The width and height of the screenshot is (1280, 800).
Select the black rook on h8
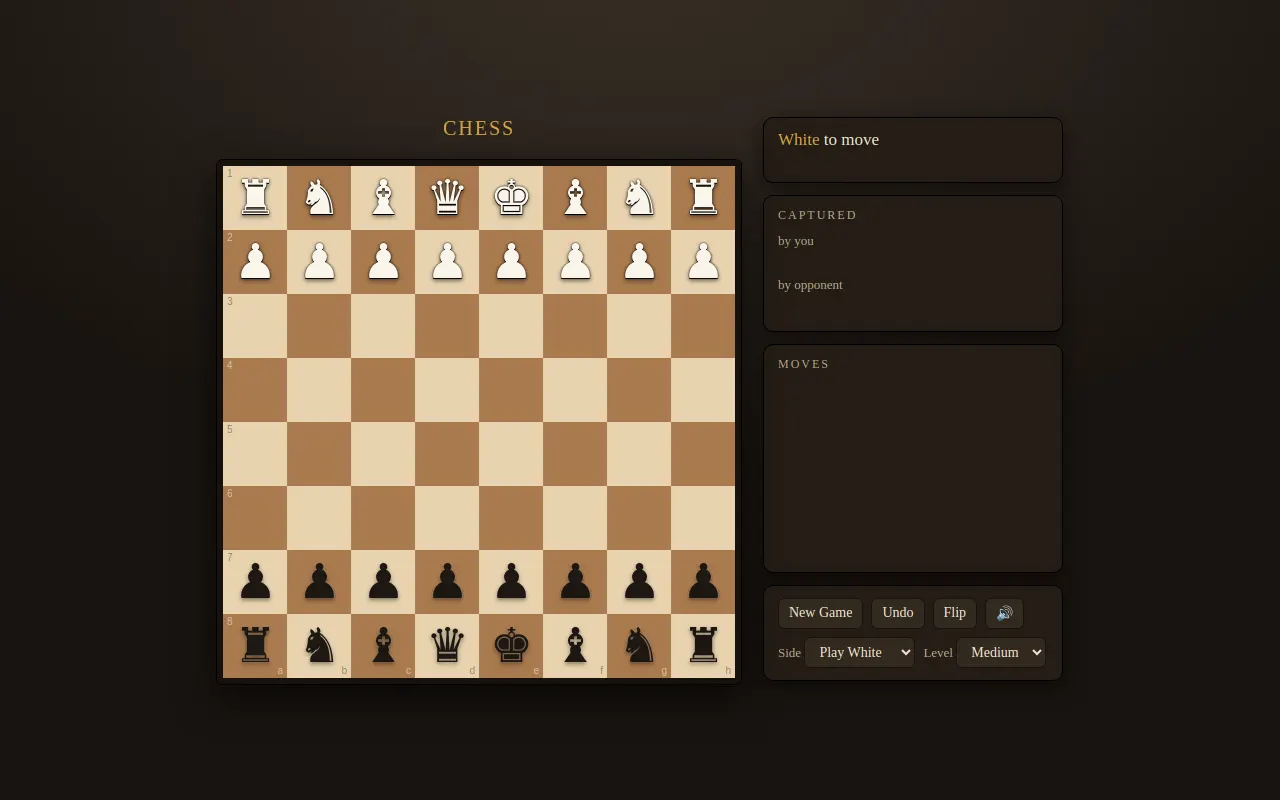coord(703,646)
